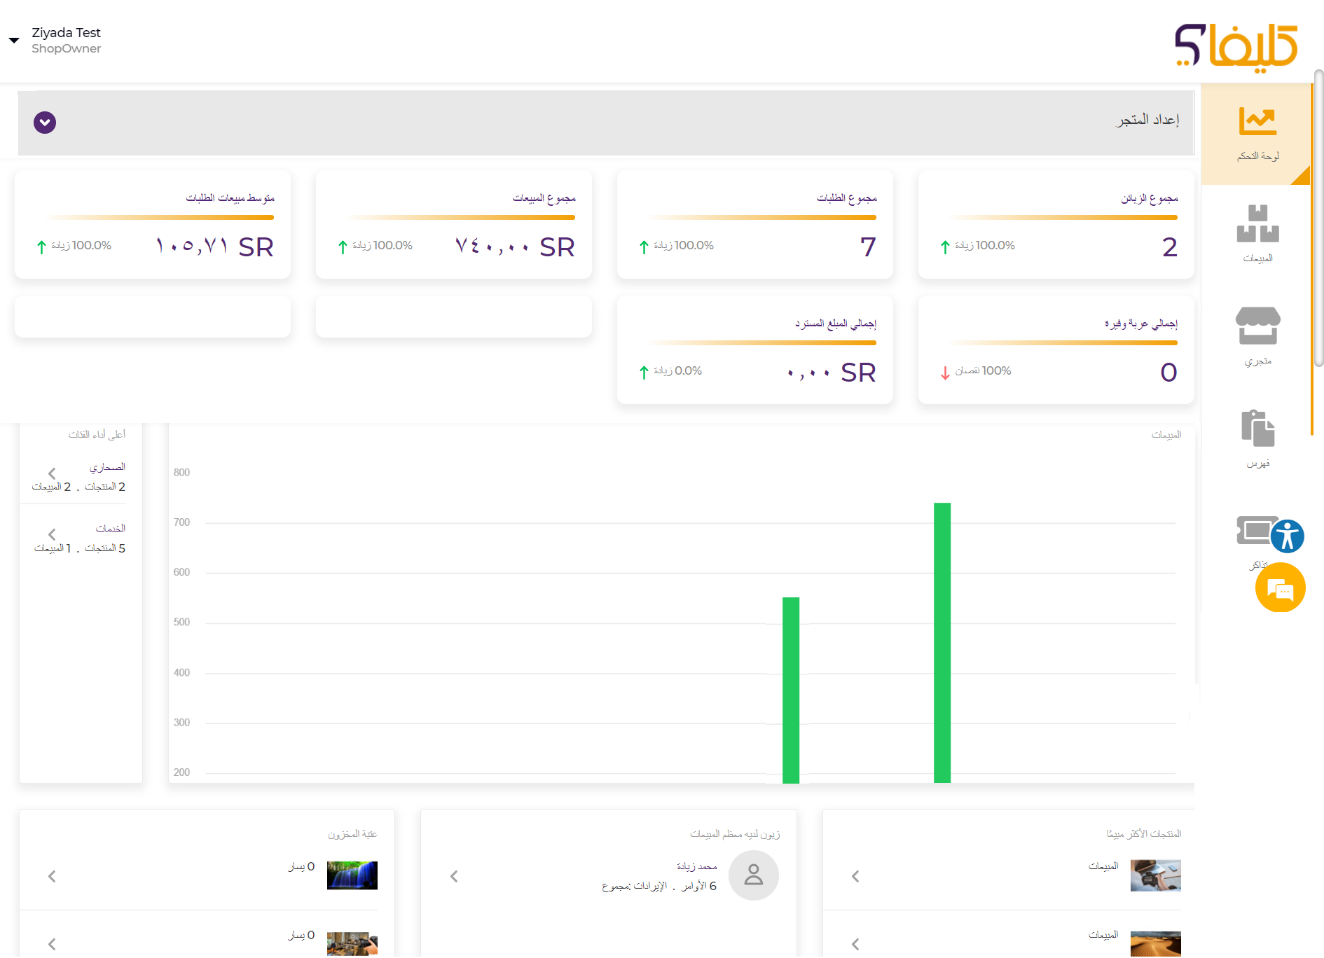Click the waterfall product thumbnail
The width and height of the screenshot is (1324, 958).
[x=352, y=875]
